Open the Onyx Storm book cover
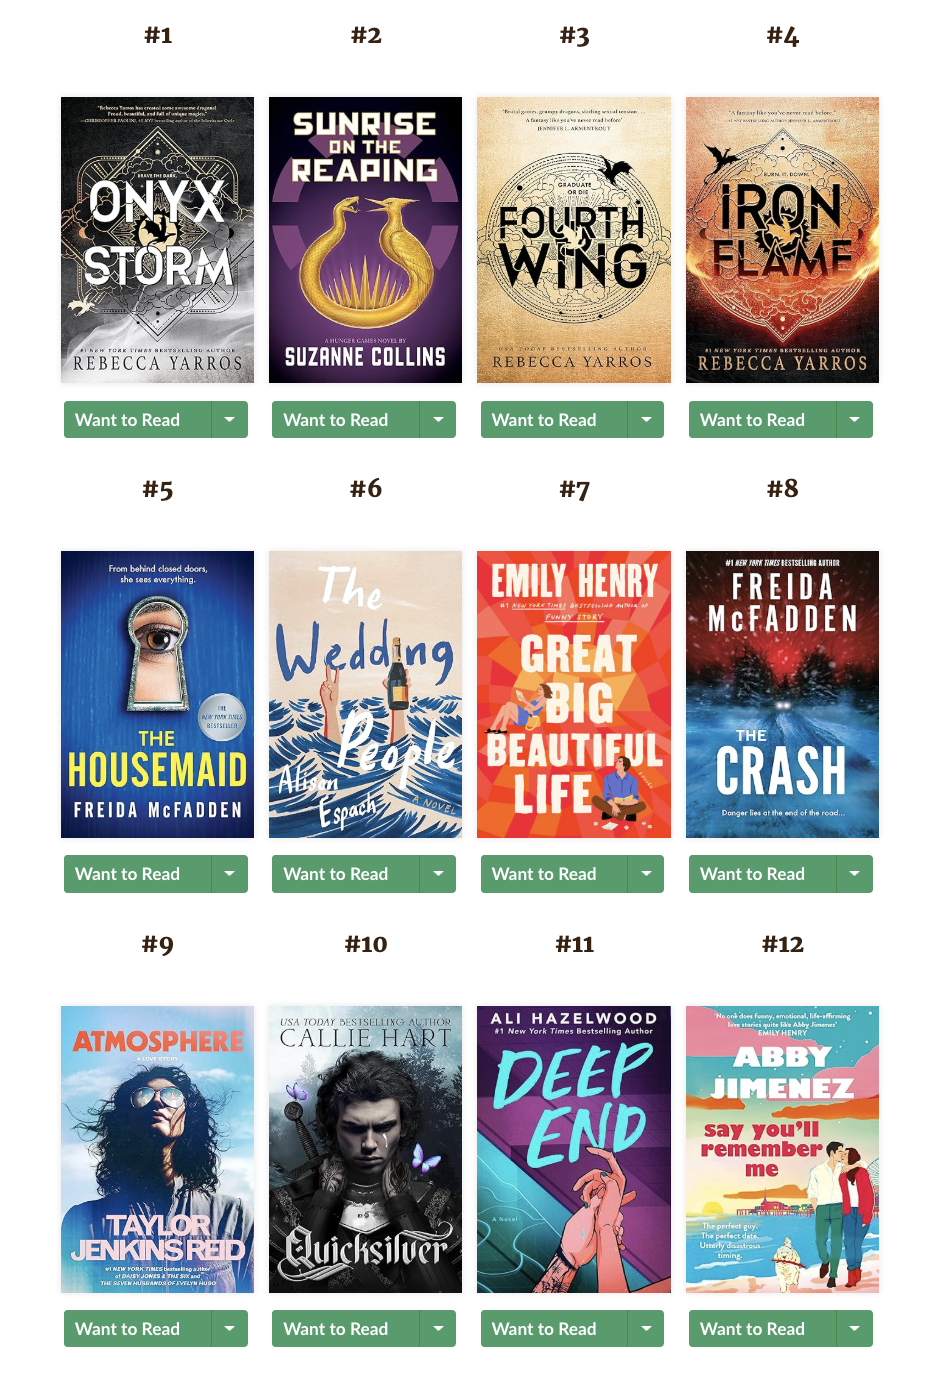The height and width of the screenshot is (1388, 950). coord(157,240)
